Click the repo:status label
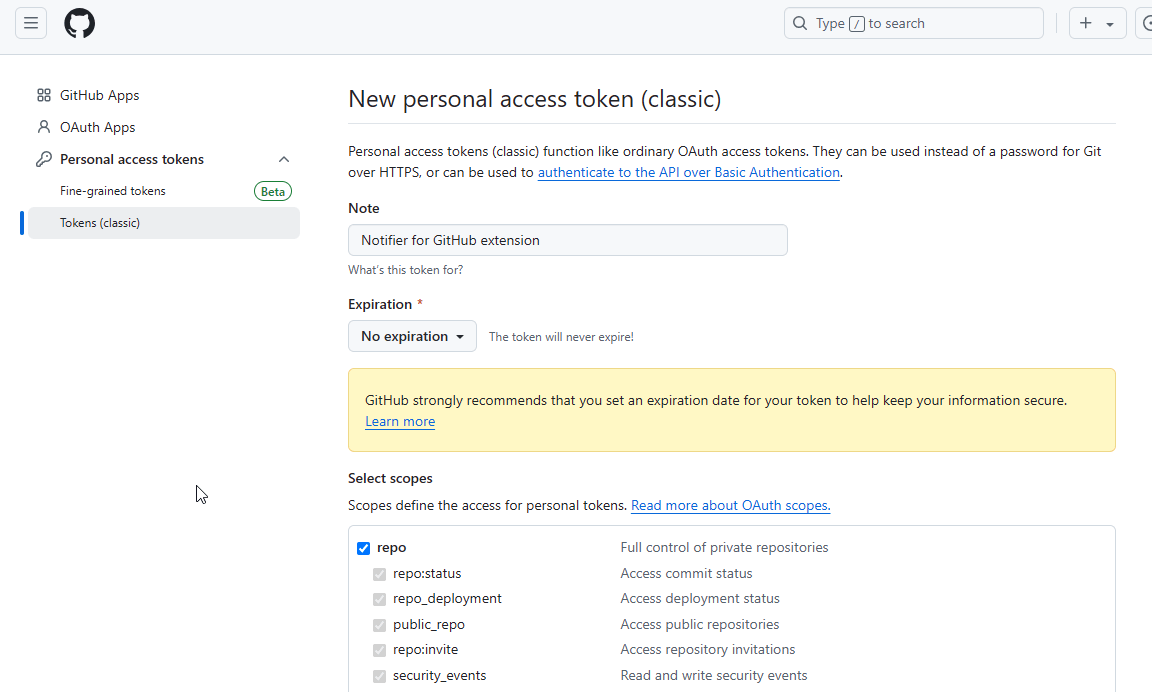The height and width of the screenshot is (692, 1152). (x=427, y=574)
